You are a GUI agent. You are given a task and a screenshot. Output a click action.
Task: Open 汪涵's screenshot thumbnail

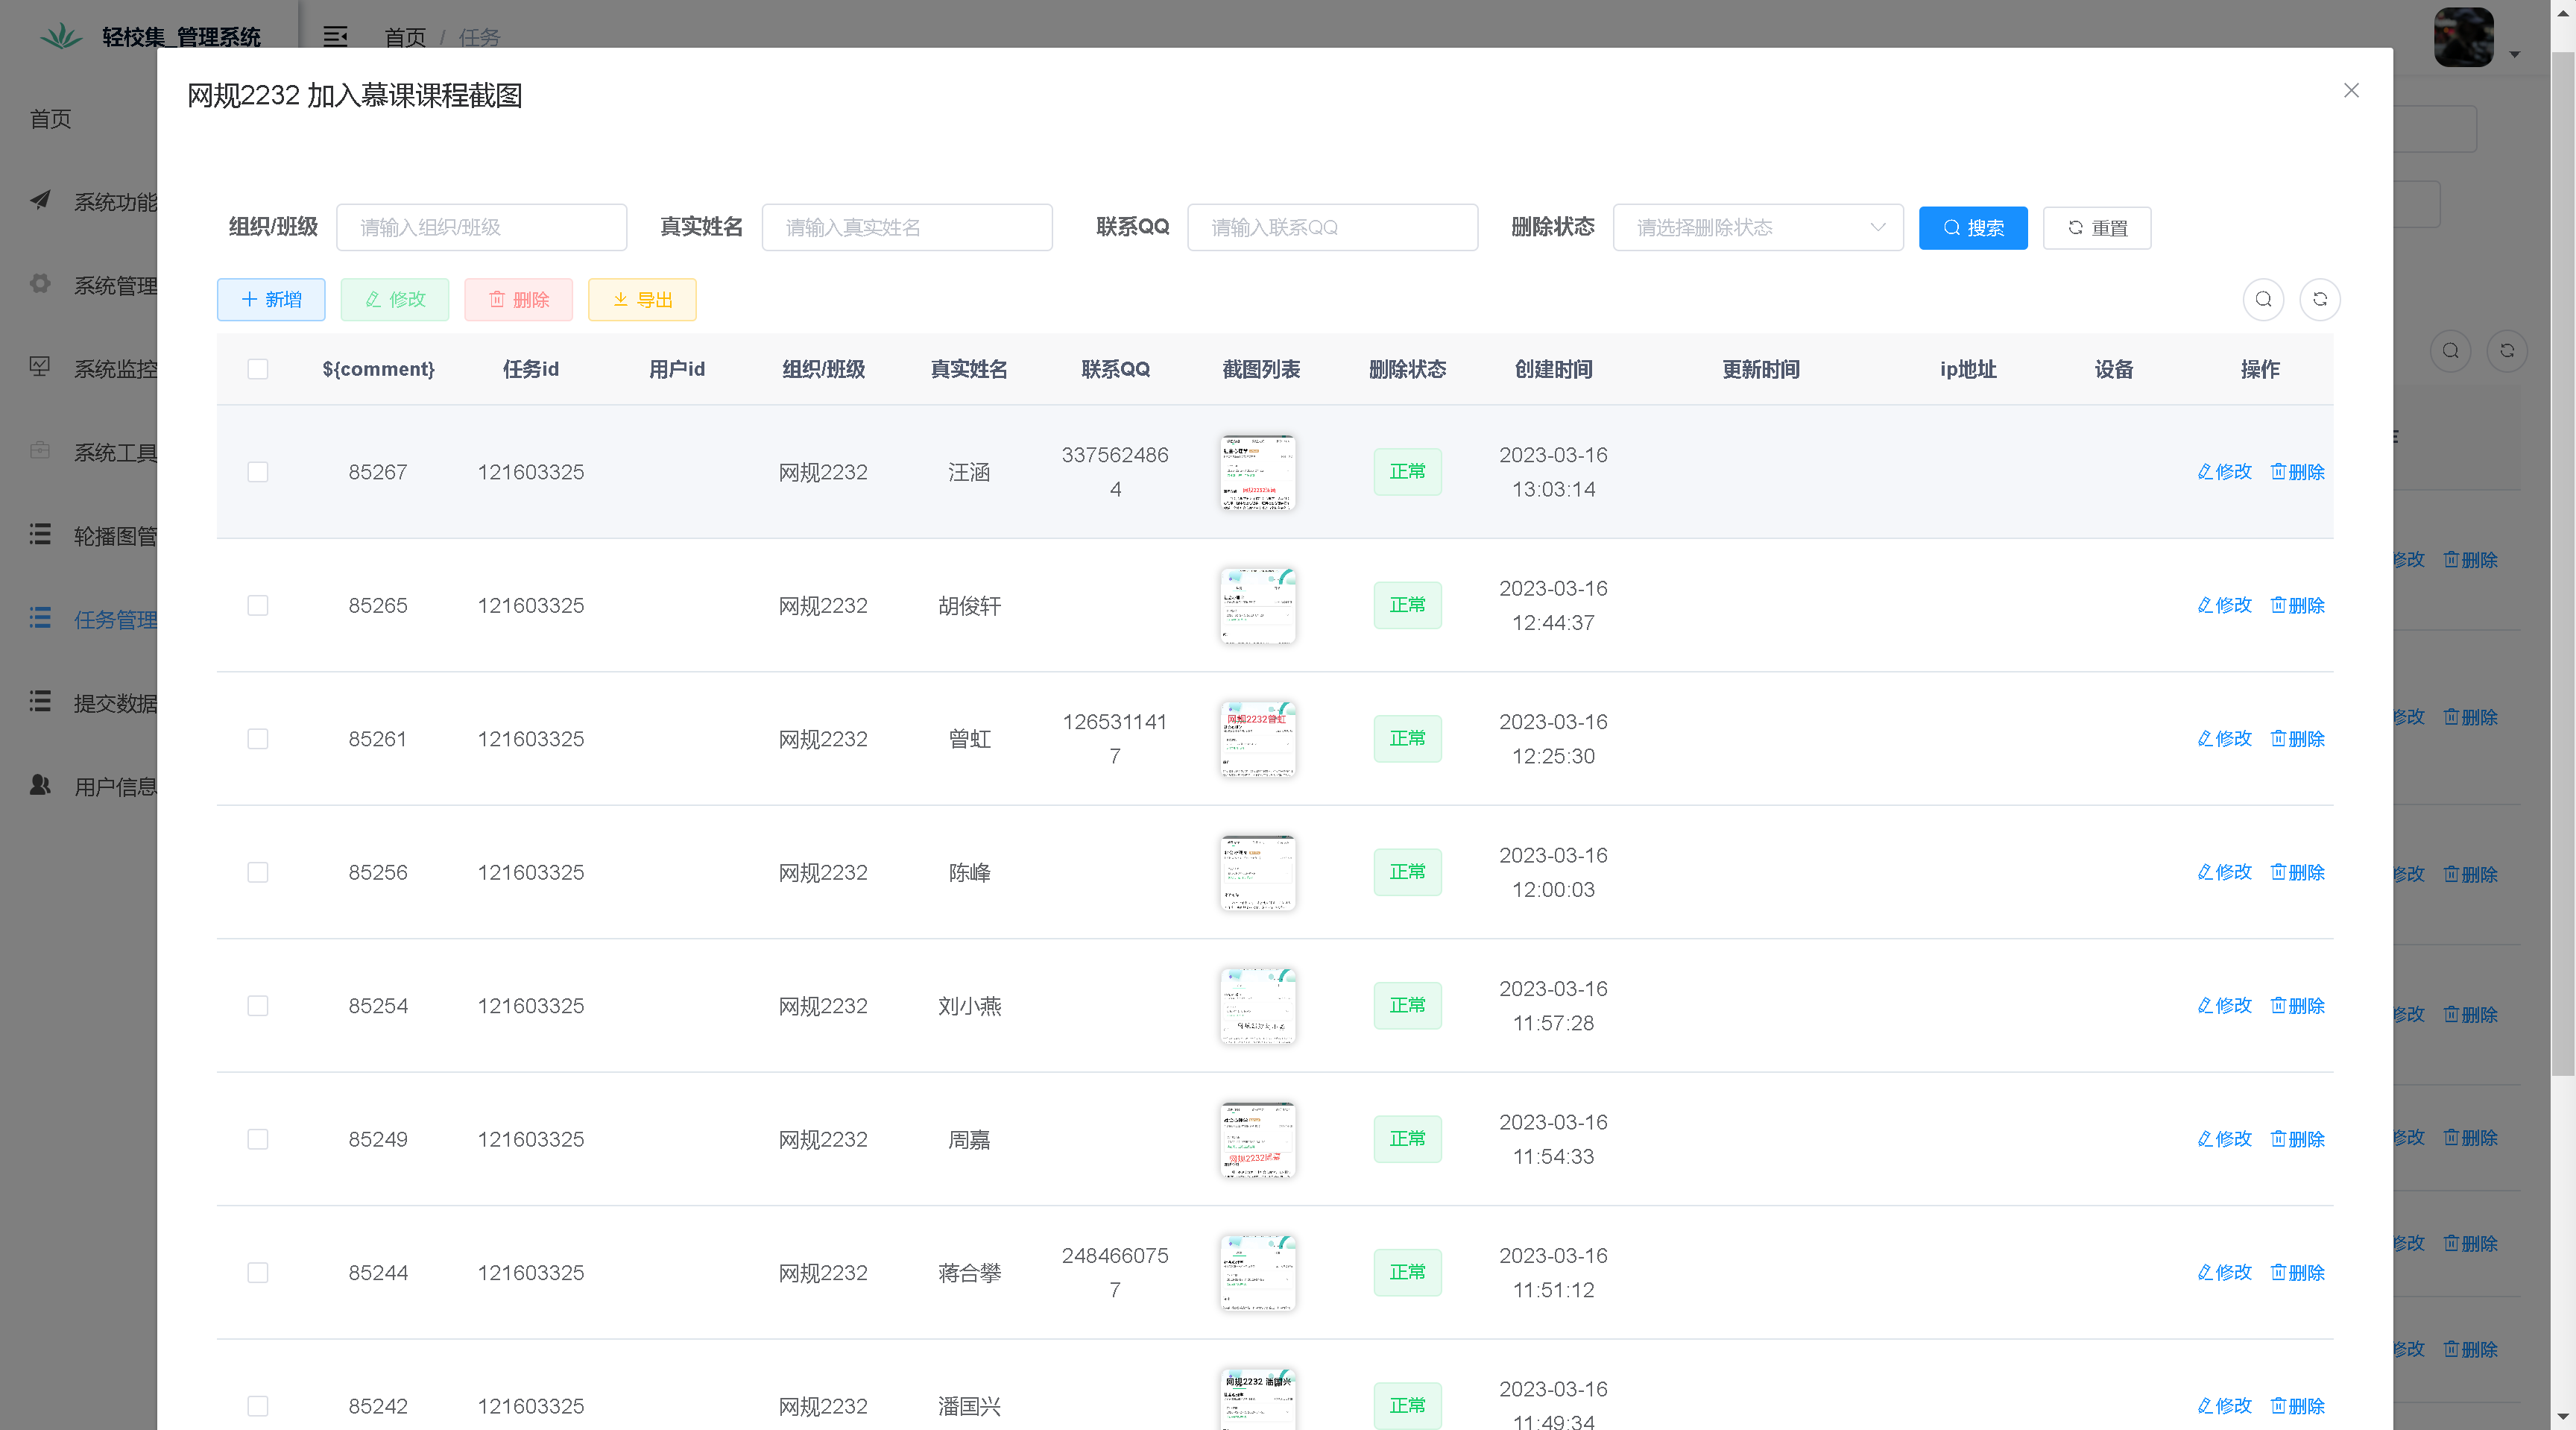(1258, 472)
